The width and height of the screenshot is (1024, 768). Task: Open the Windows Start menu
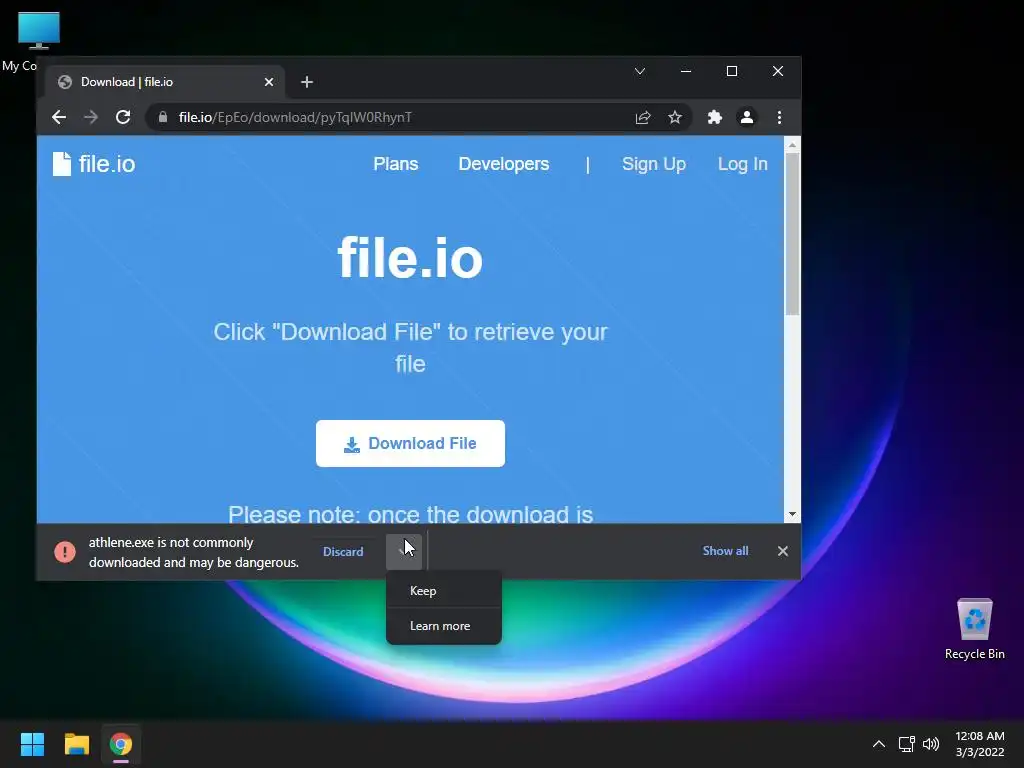32,744
